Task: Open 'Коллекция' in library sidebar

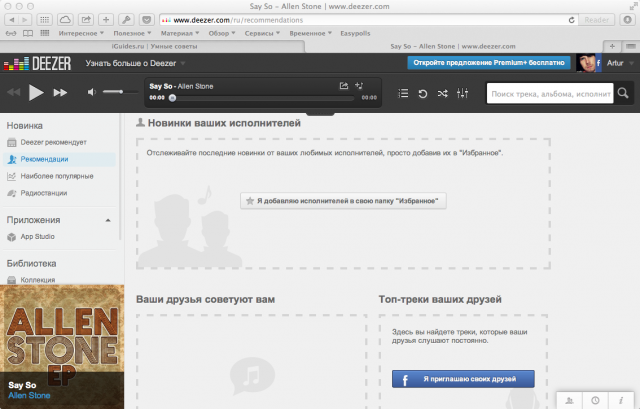Action: [x=38, y=280]
